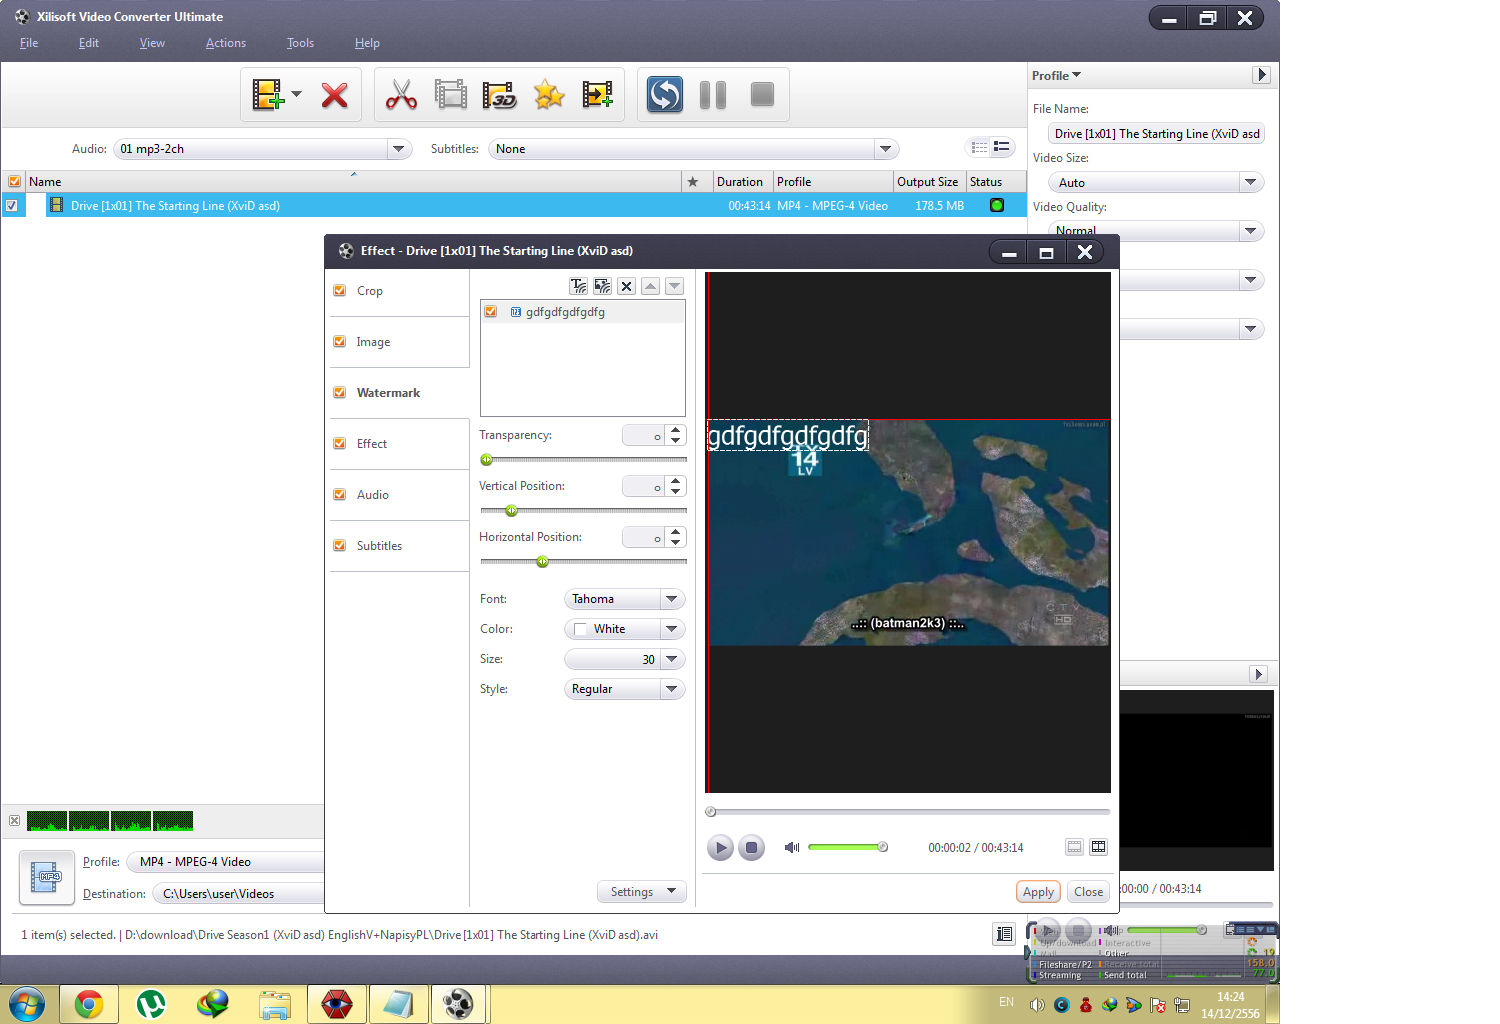Delete the selected watermark with X icon

pos(626,286)
